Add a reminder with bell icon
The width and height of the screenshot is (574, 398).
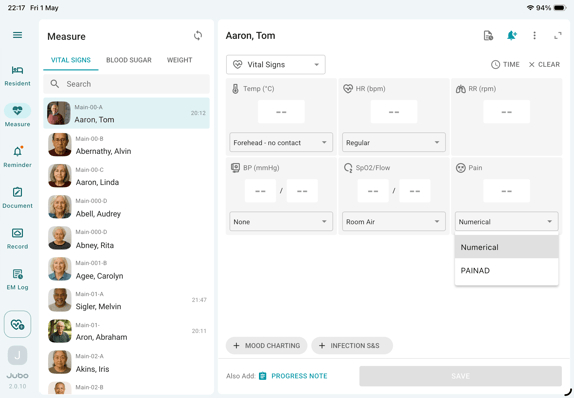(511, 36)
